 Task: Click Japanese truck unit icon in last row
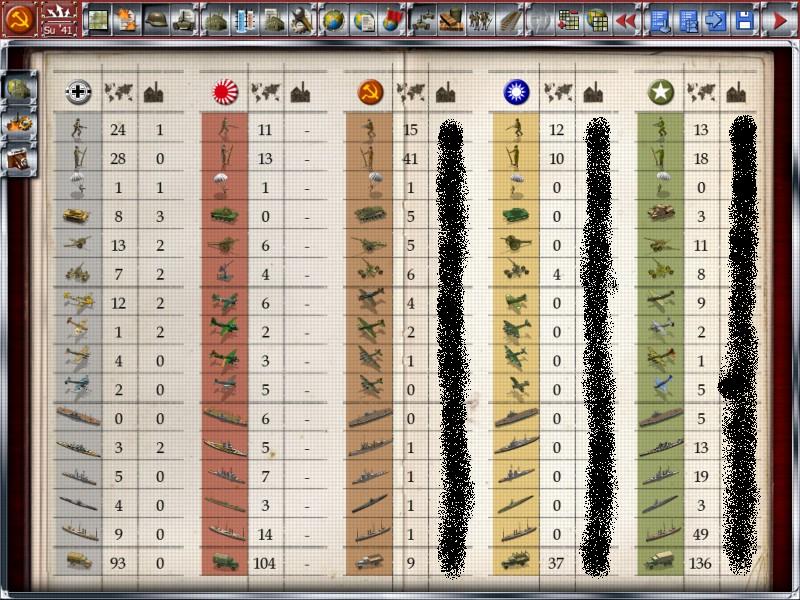click(x=225, y=562)
